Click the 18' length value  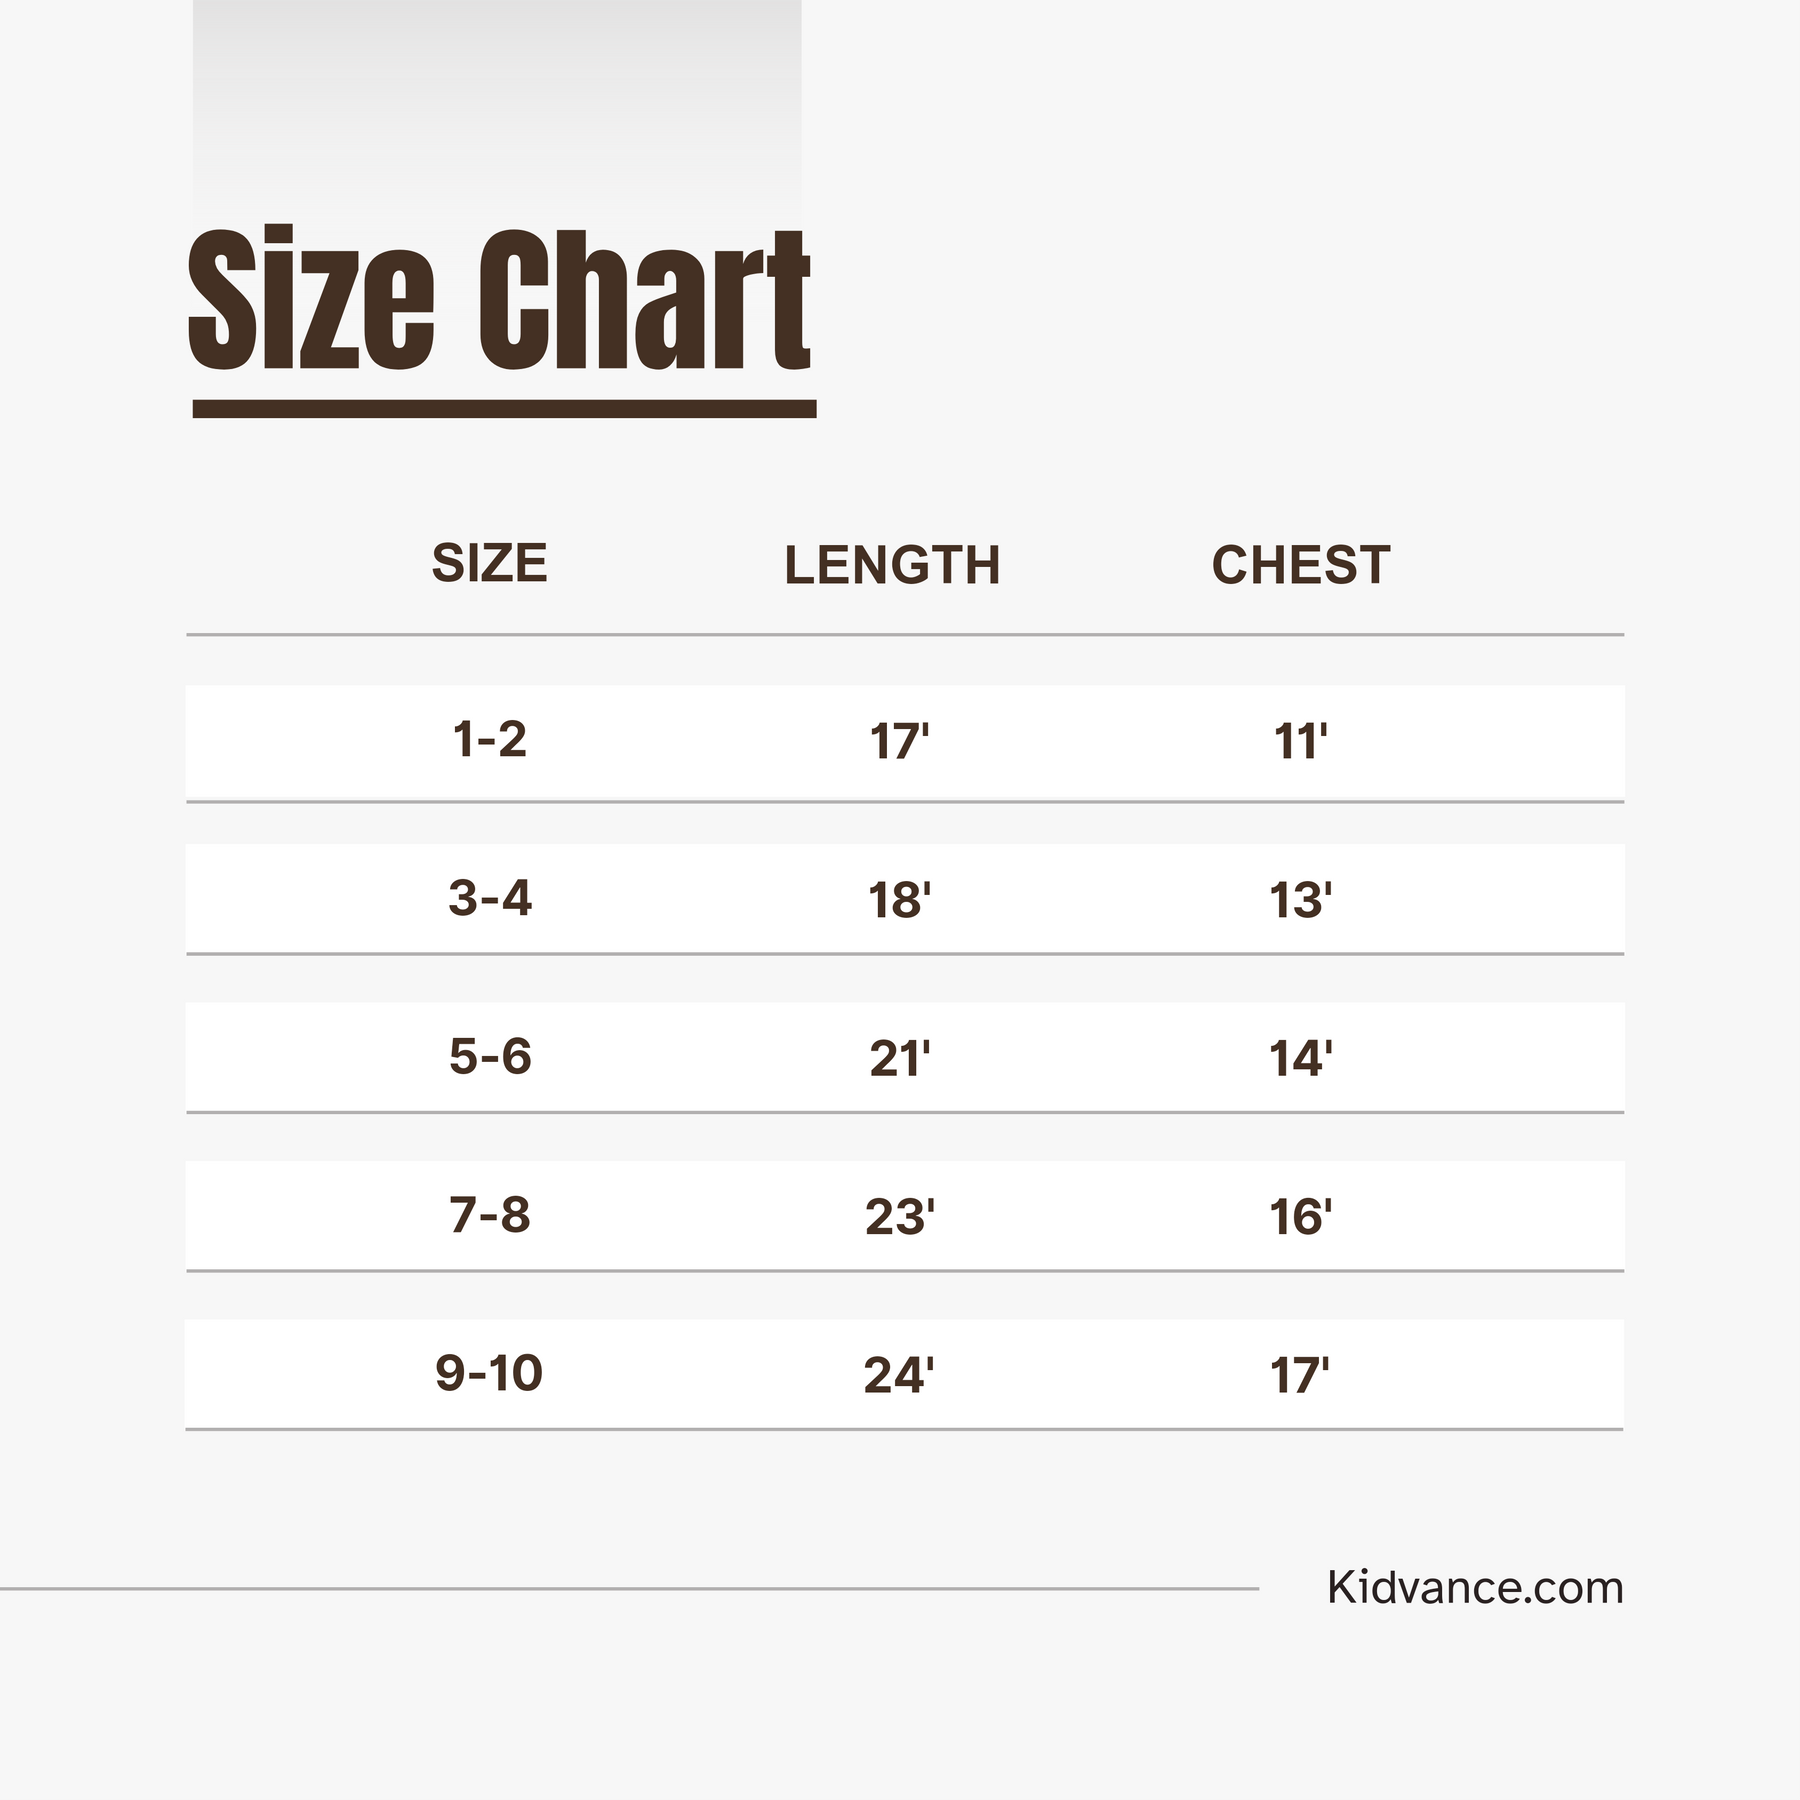[899, 901]
